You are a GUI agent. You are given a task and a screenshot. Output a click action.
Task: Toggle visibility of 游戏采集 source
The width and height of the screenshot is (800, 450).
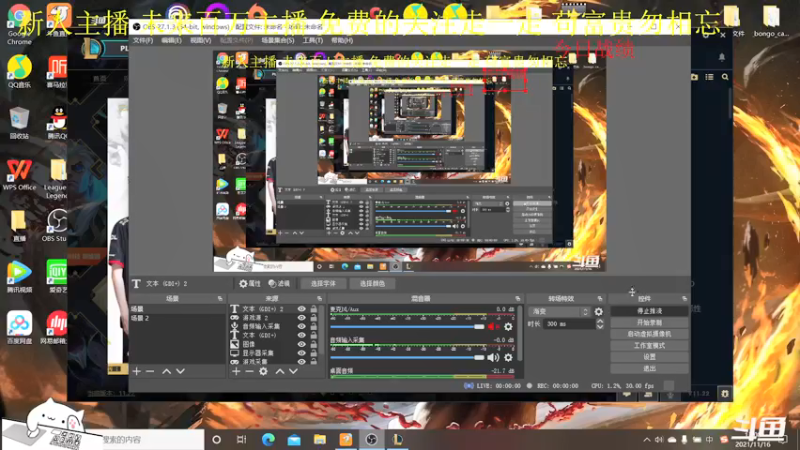[x=302, y=362]
